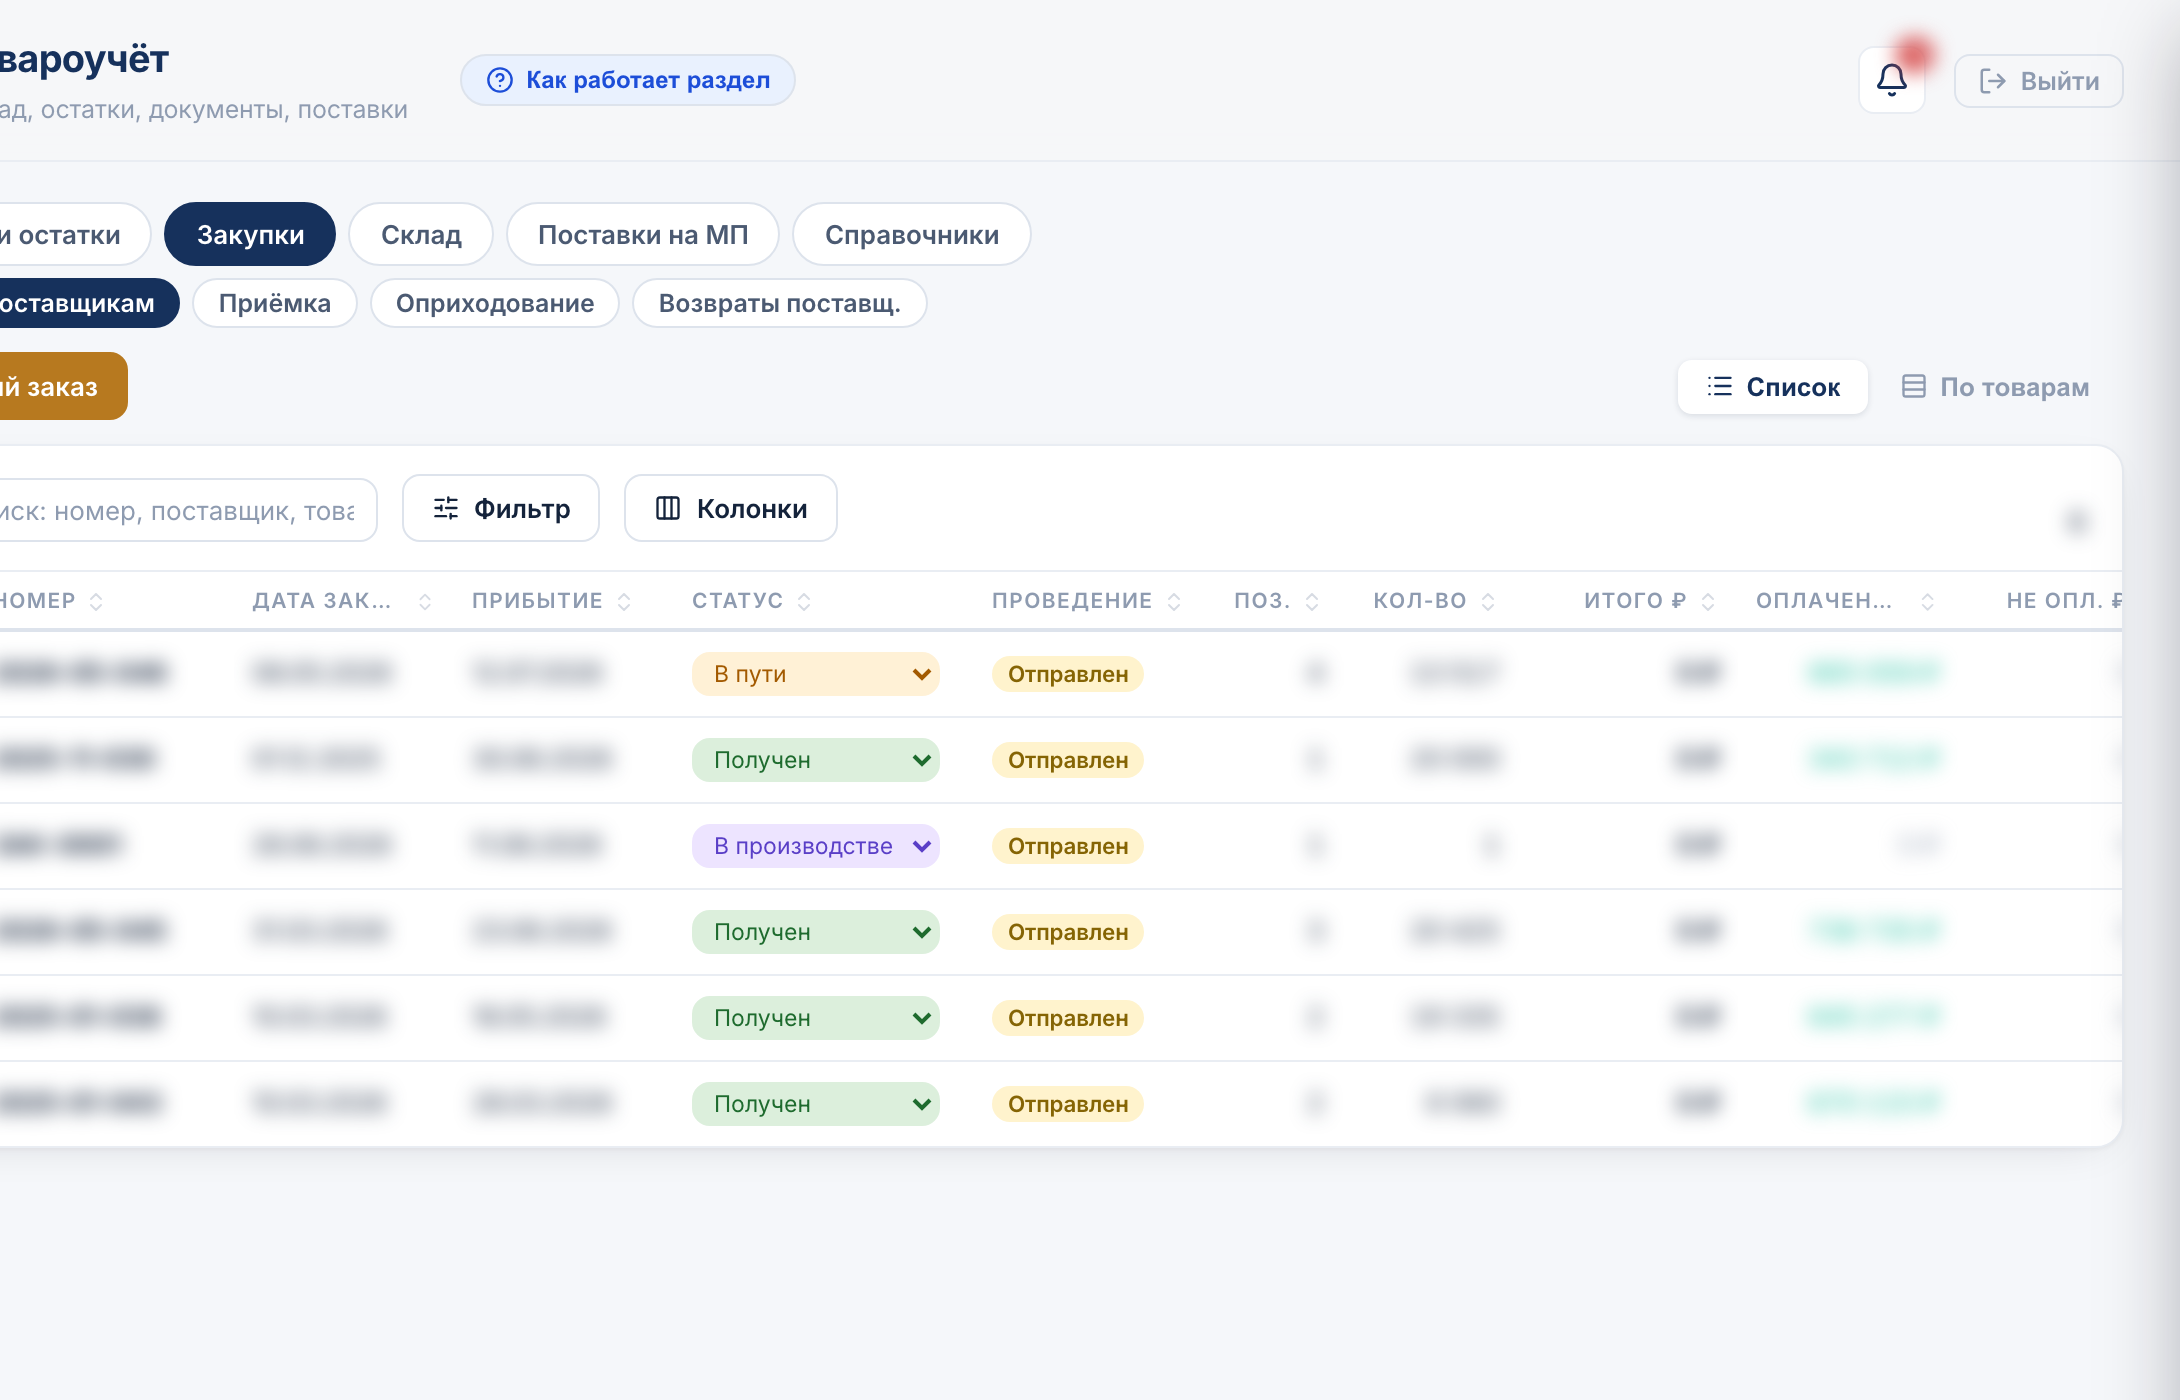Viewport: 2180px width, 1400px height.
Task: Switch to Список view
Action: [1772, 387]
